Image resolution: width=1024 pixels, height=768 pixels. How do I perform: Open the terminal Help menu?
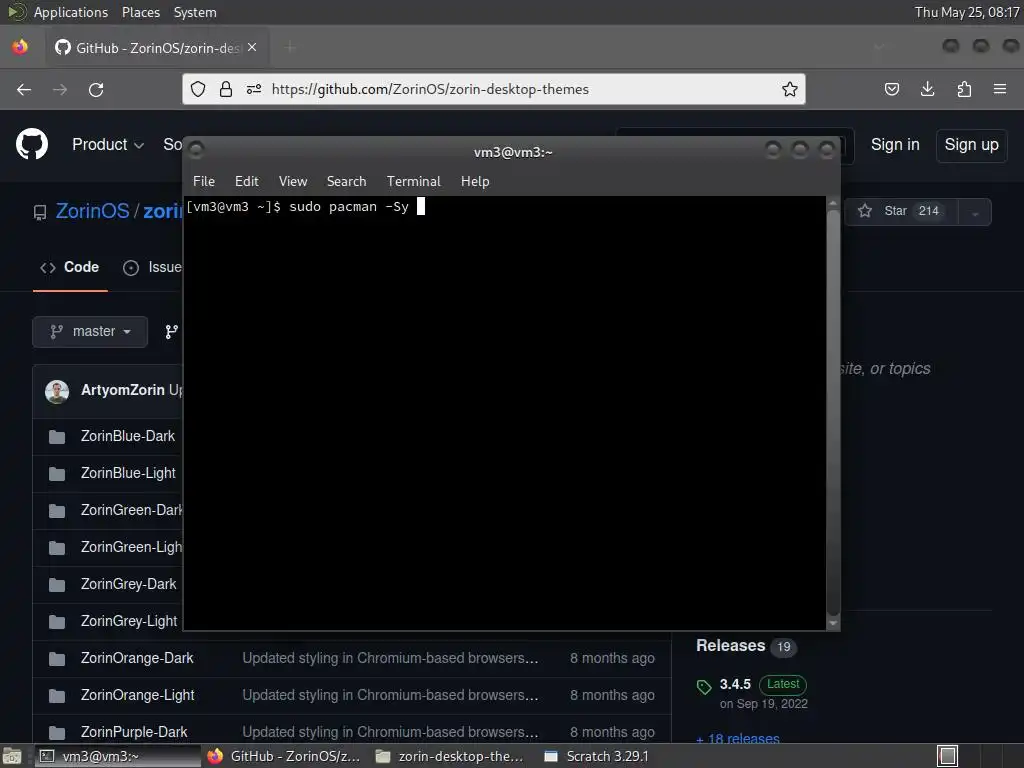coord(475,181)
